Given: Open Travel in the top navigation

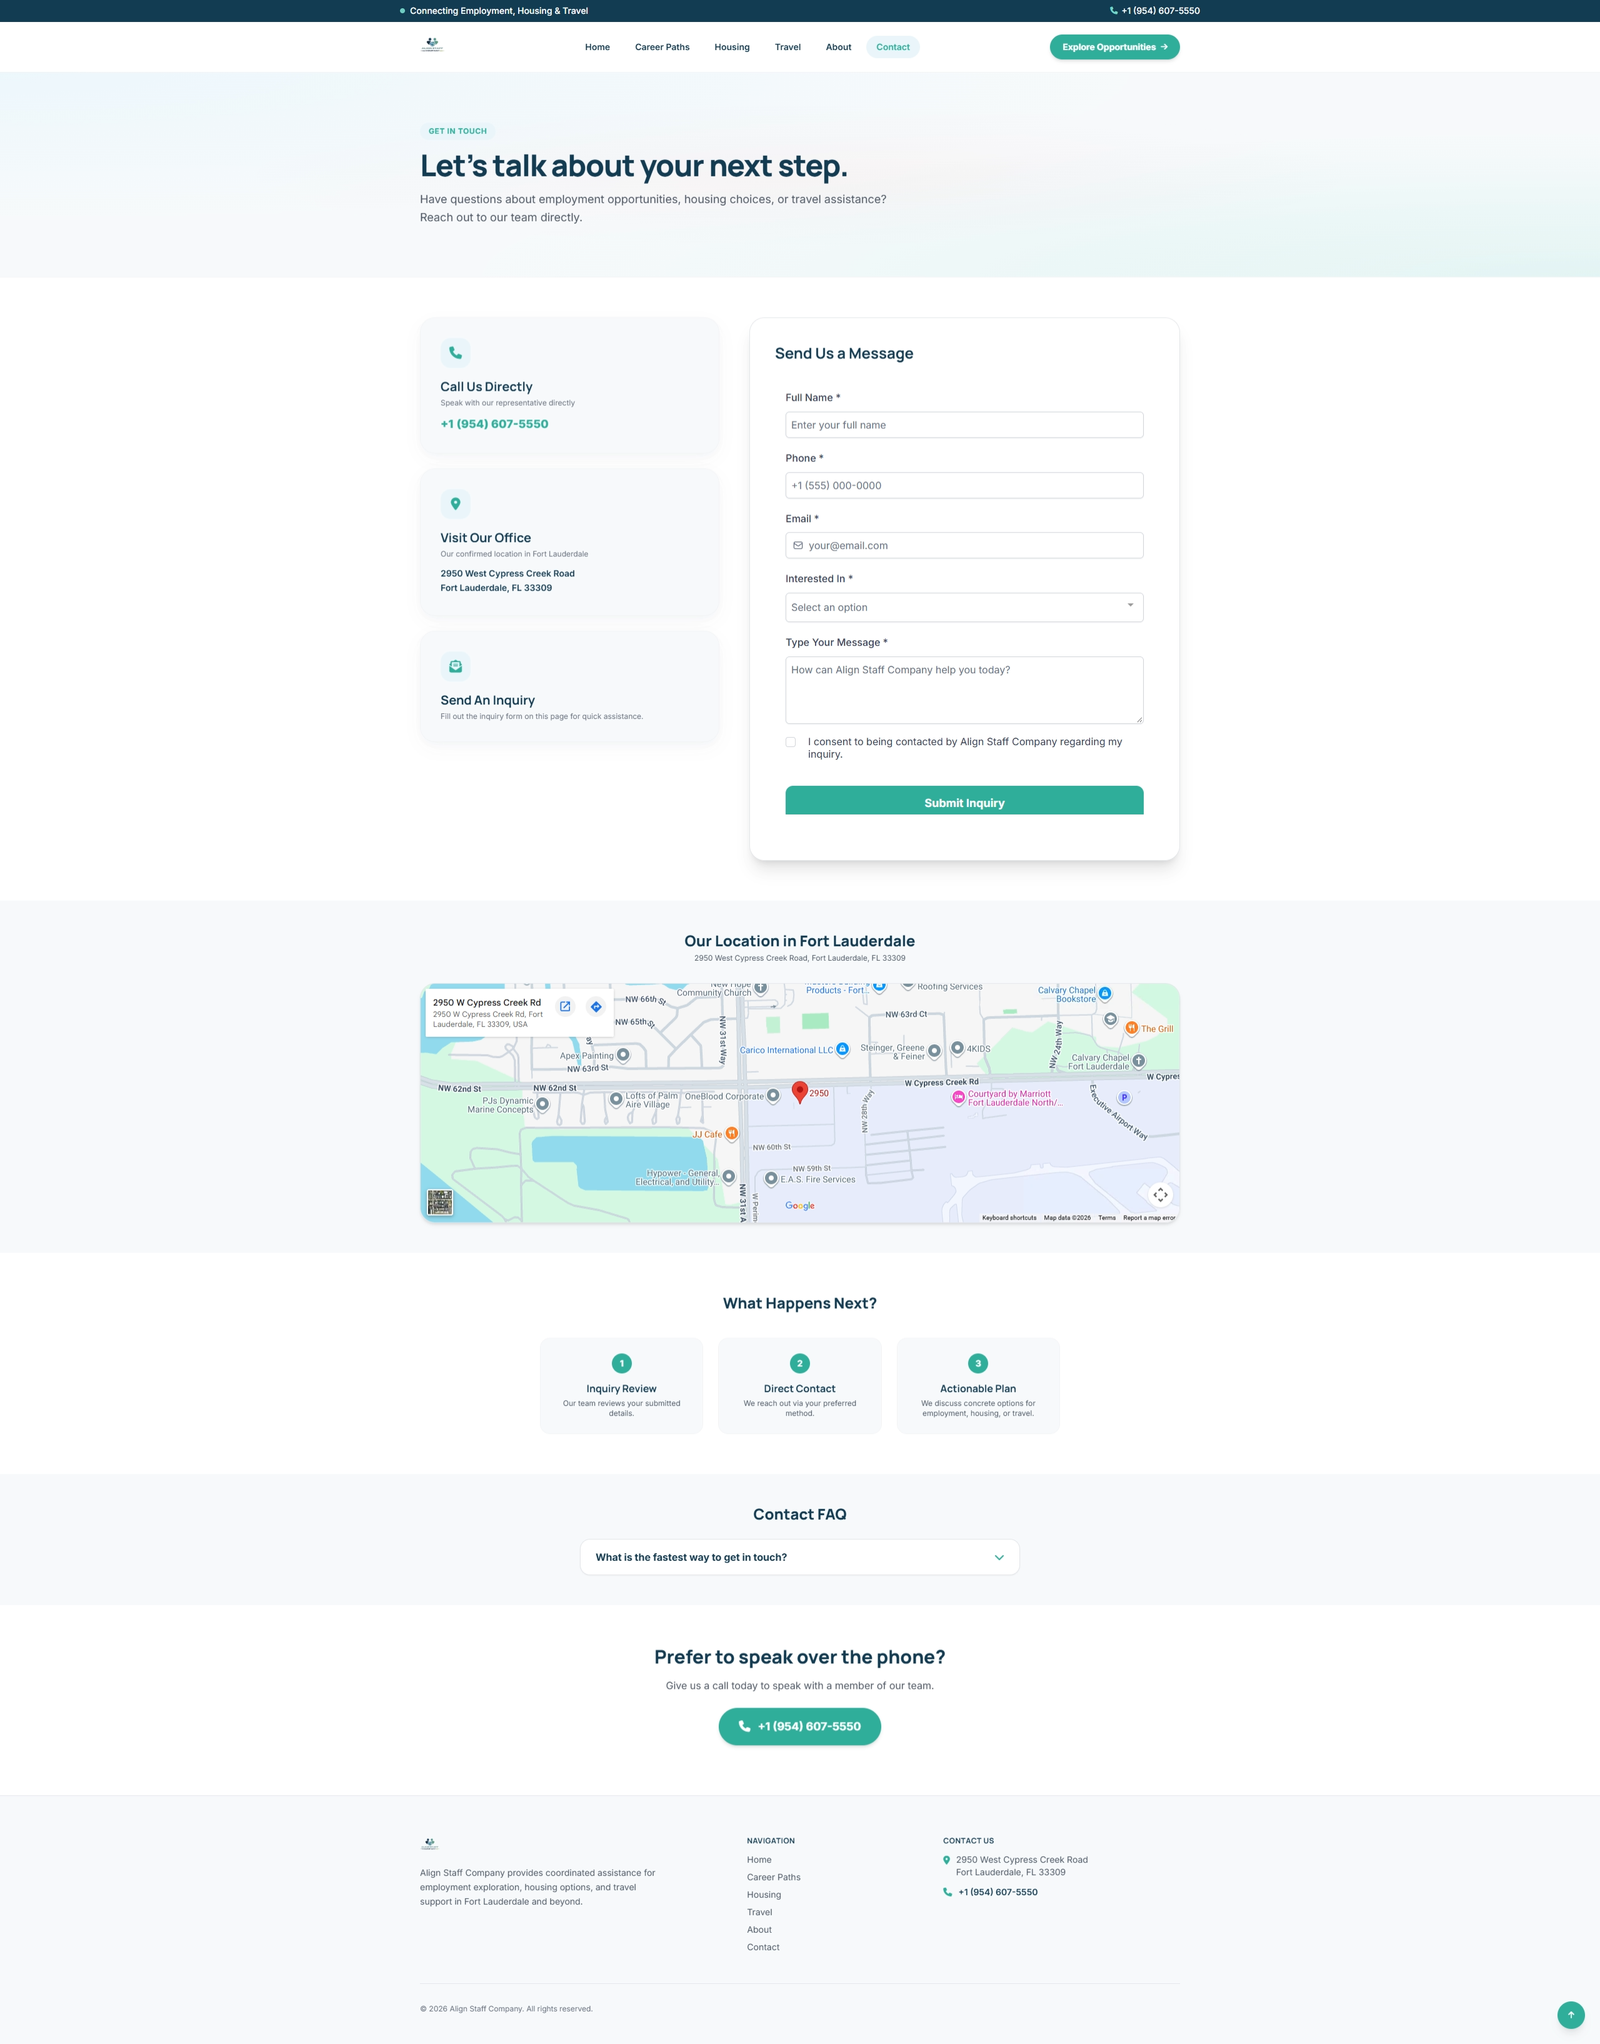Looking at the screenshot, I should (788, 47).
